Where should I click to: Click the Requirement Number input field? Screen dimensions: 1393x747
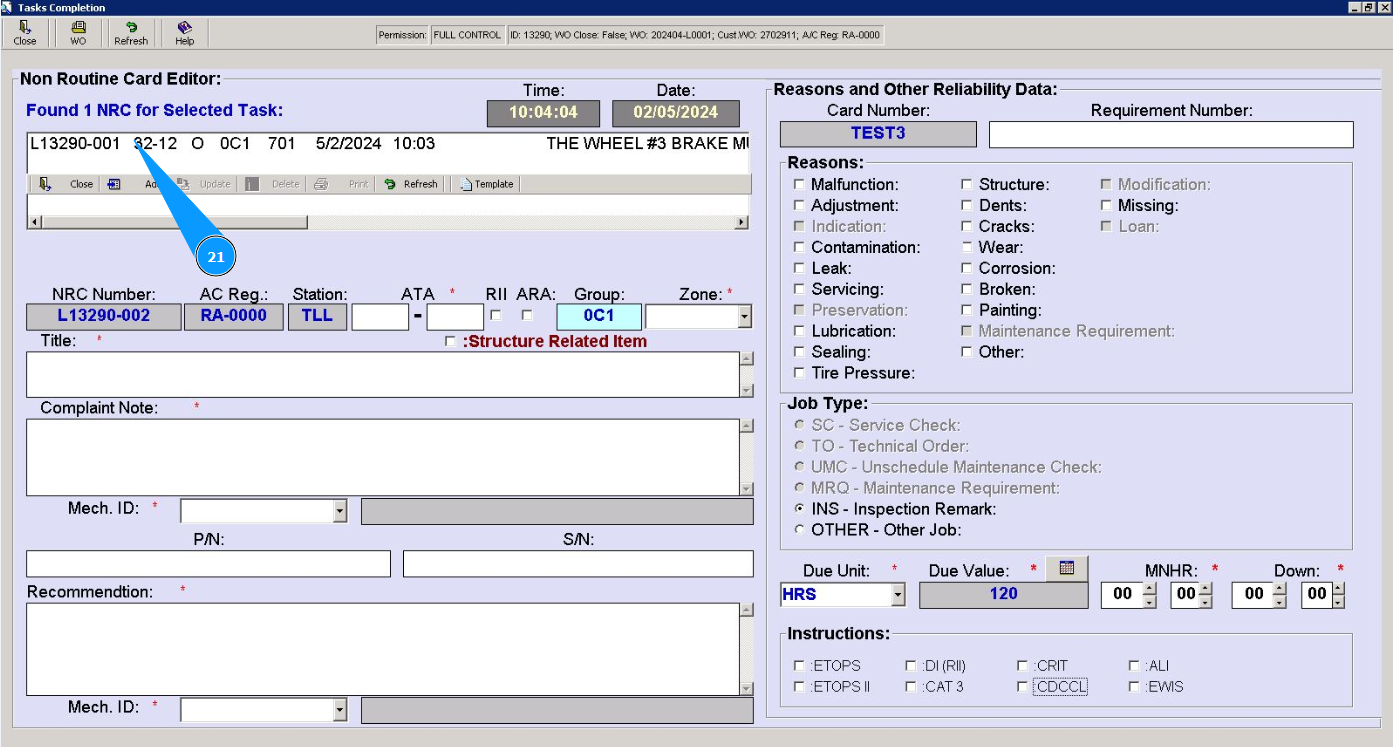pos(1170,134)
